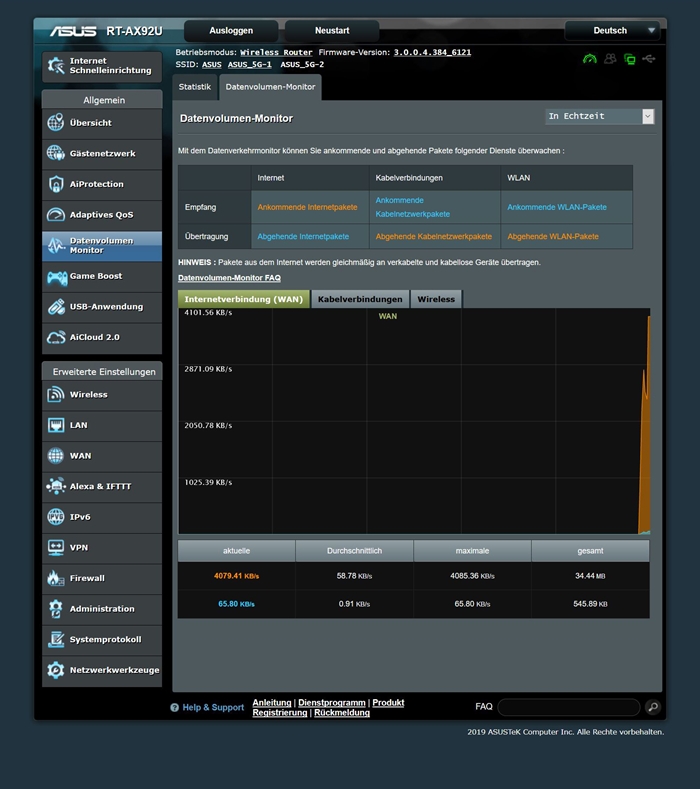
Task: Click the ASUS SSID link
Action: pyautogui.click(x=212, y=64)
